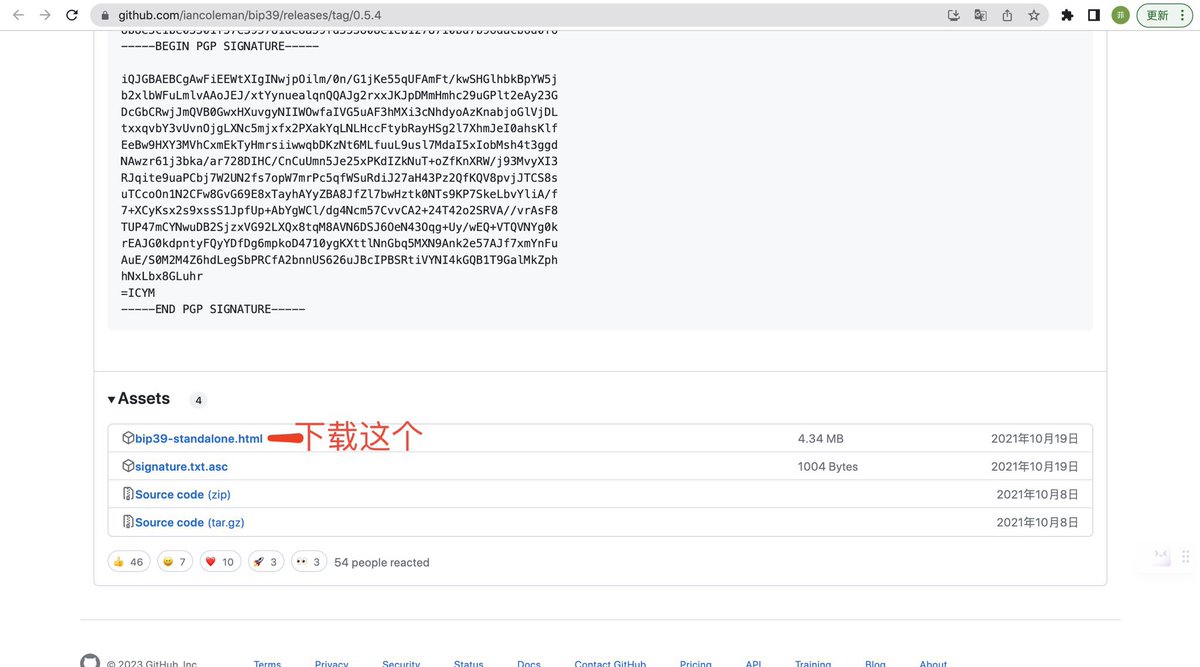Viewport: 1200px width, 667px height.
Task: Toggle the browser side panel
Action: [x=1094, y=15]
